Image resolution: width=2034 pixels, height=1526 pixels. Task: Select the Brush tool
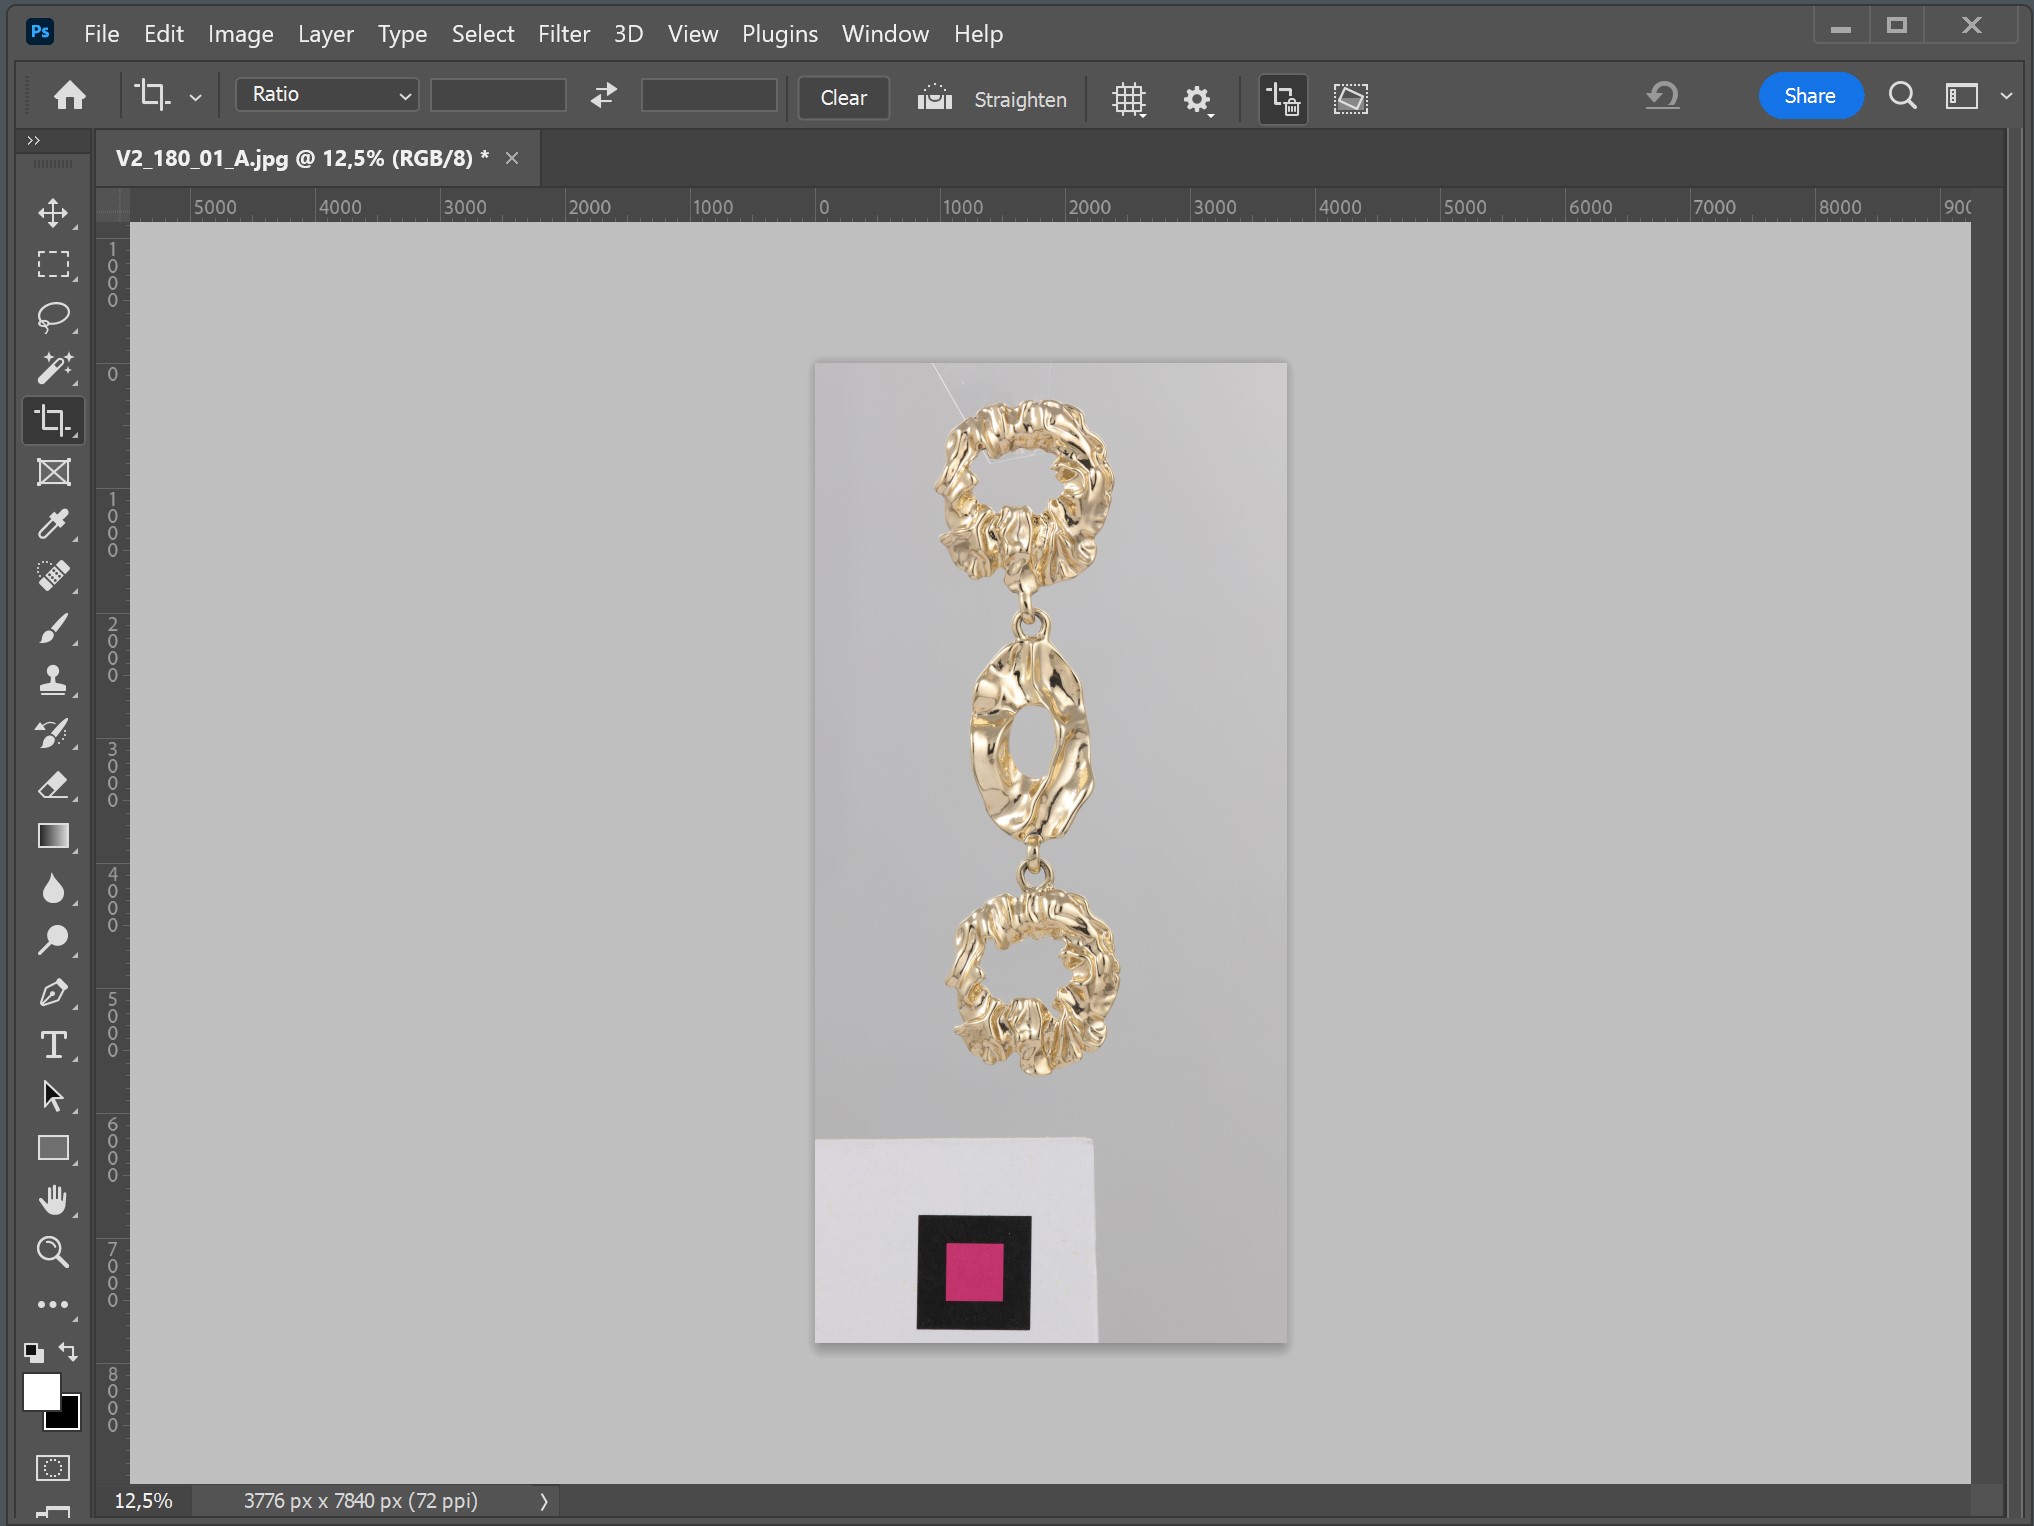(53, 628)
